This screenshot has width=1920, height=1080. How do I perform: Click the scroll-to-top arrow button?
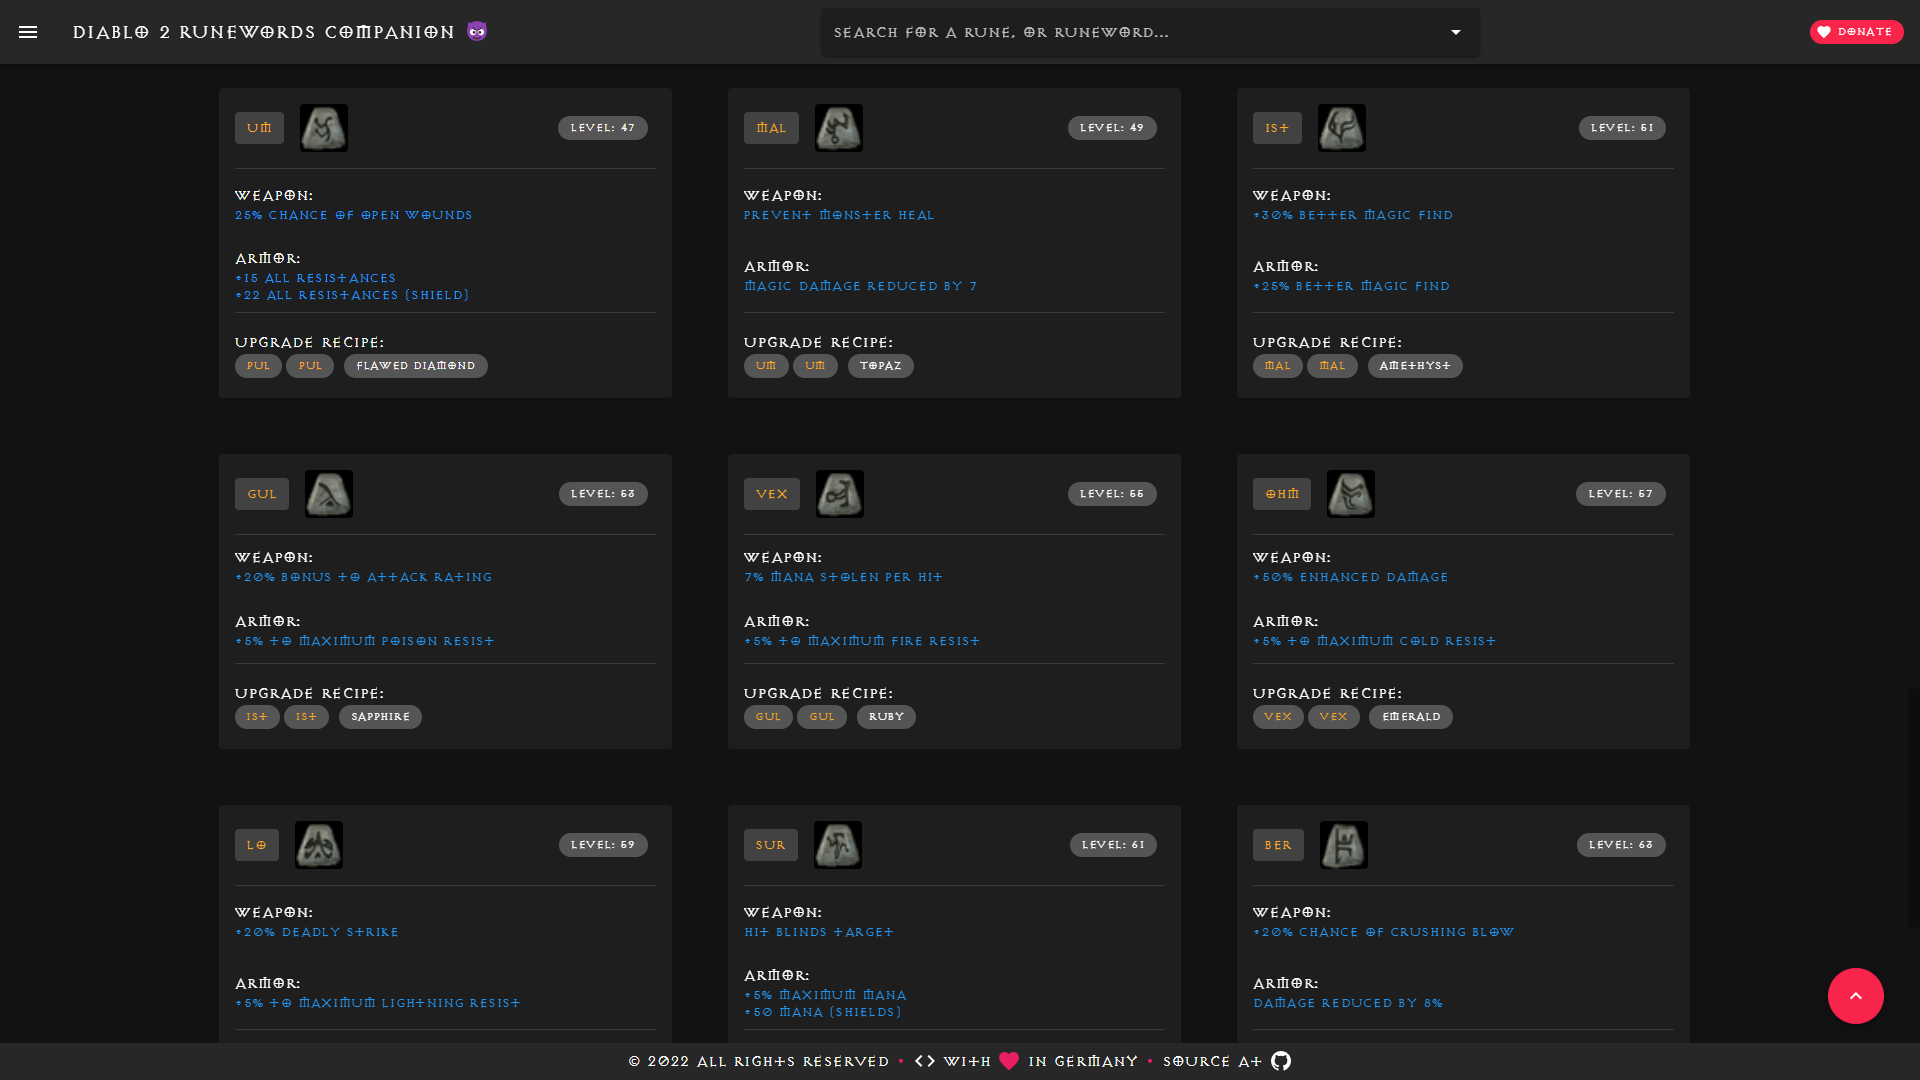tap(1856, 996)
